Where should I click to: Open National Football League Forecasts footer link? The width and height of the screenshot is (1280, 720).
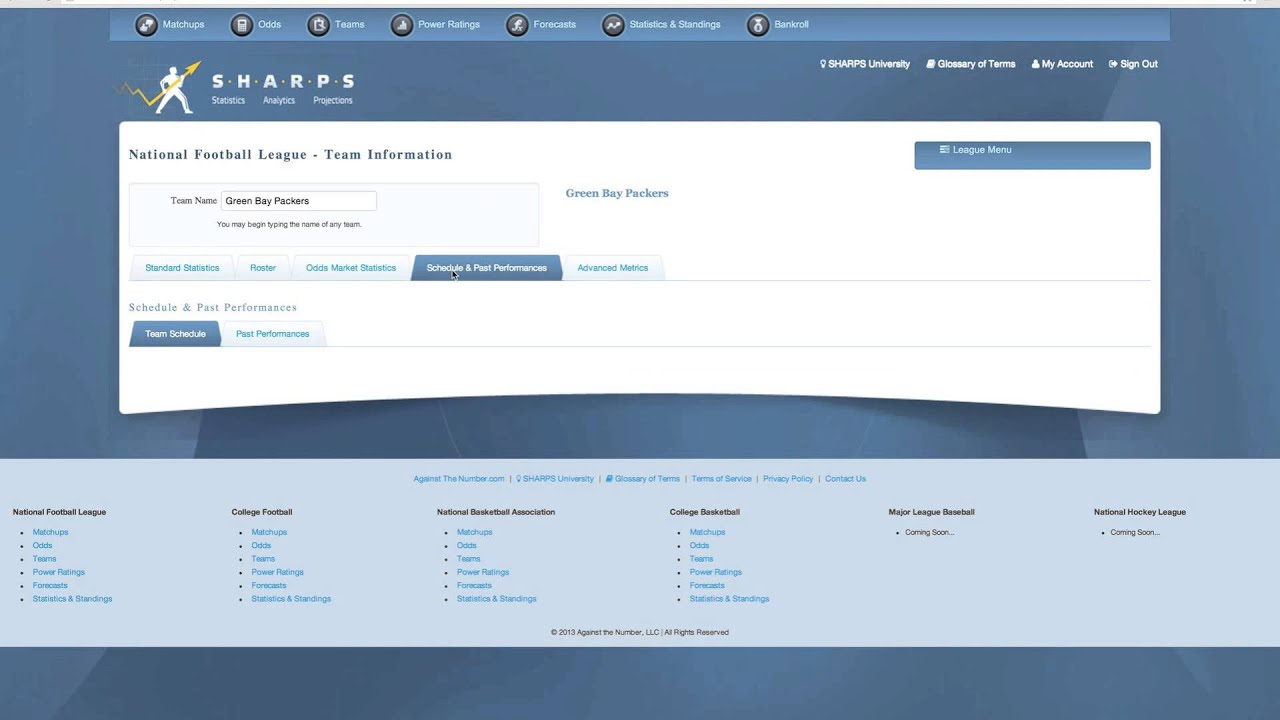(50, 586)
